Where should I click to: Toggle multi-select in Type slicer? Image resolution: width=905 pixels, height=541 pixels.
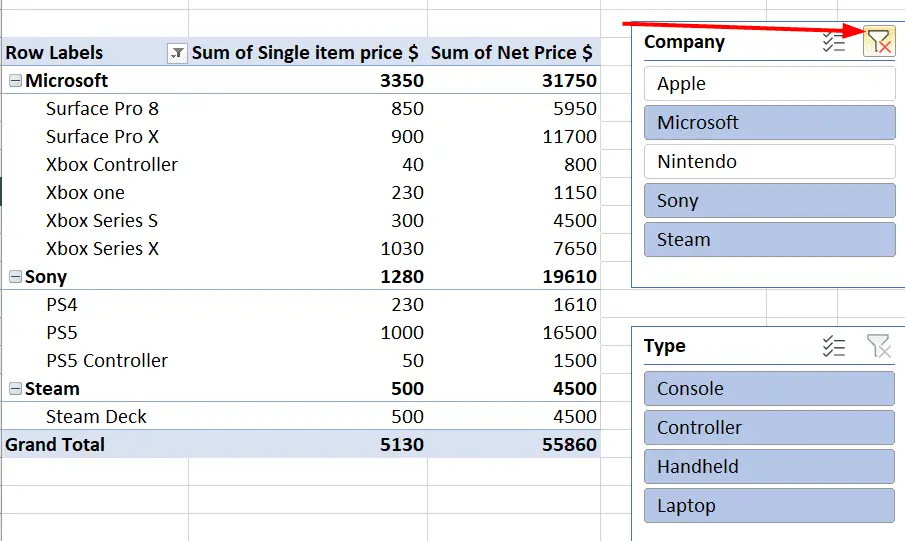[x=833, y=346]
